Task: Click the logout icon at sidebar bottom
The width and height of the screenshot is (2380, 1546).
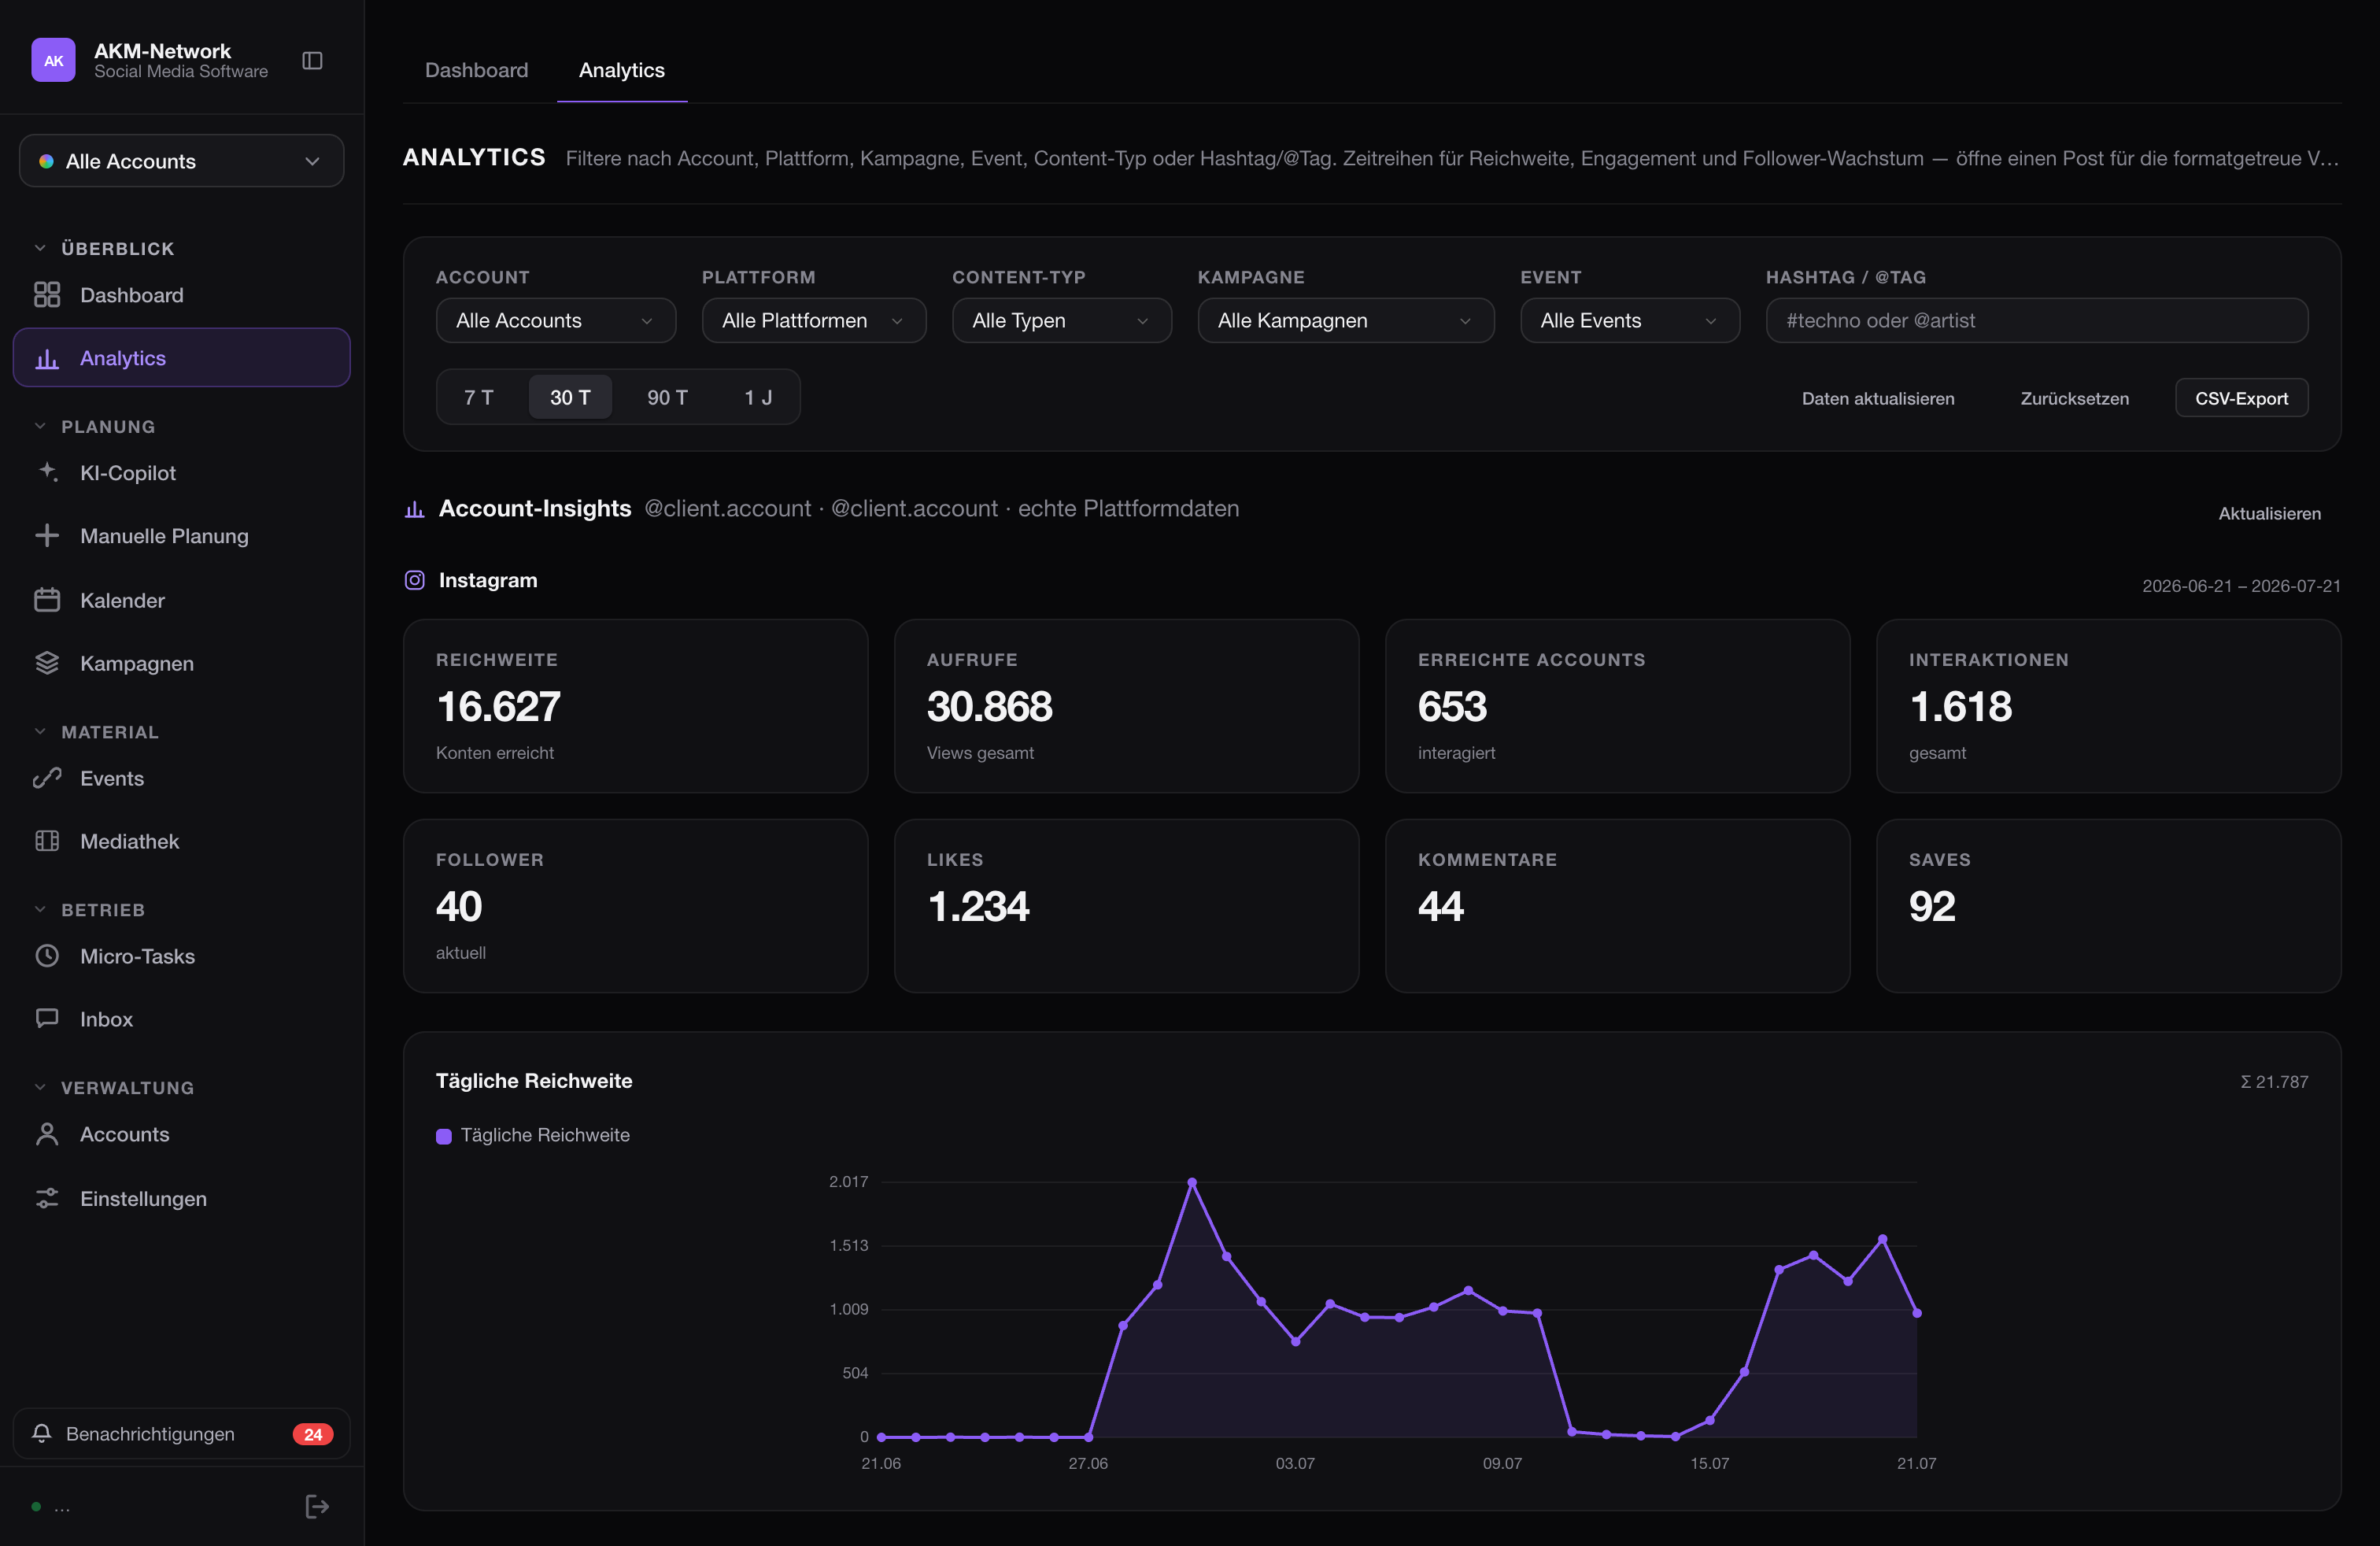Action: point(317,1506)
